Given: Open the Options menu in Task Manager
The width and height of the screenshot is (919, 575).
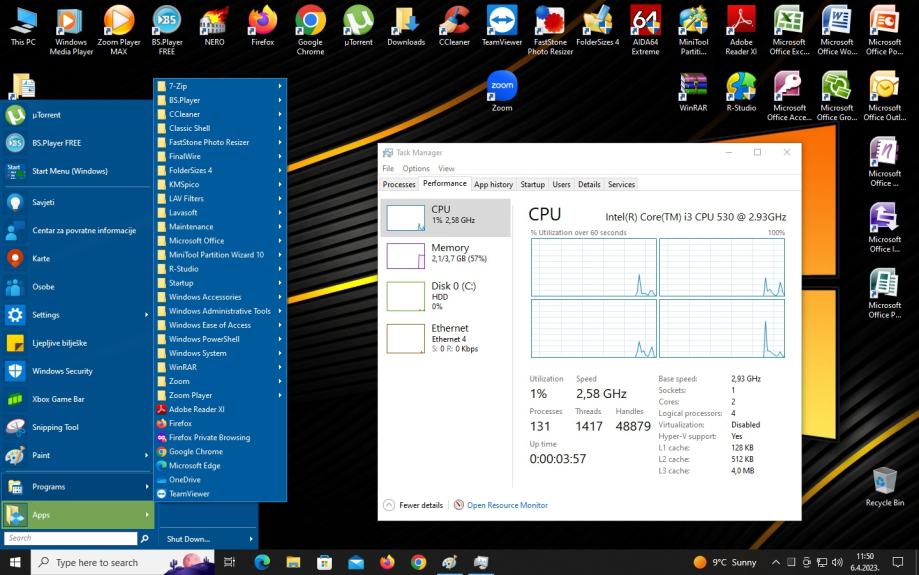Looking at the screenshot, I should click(416, 168).
